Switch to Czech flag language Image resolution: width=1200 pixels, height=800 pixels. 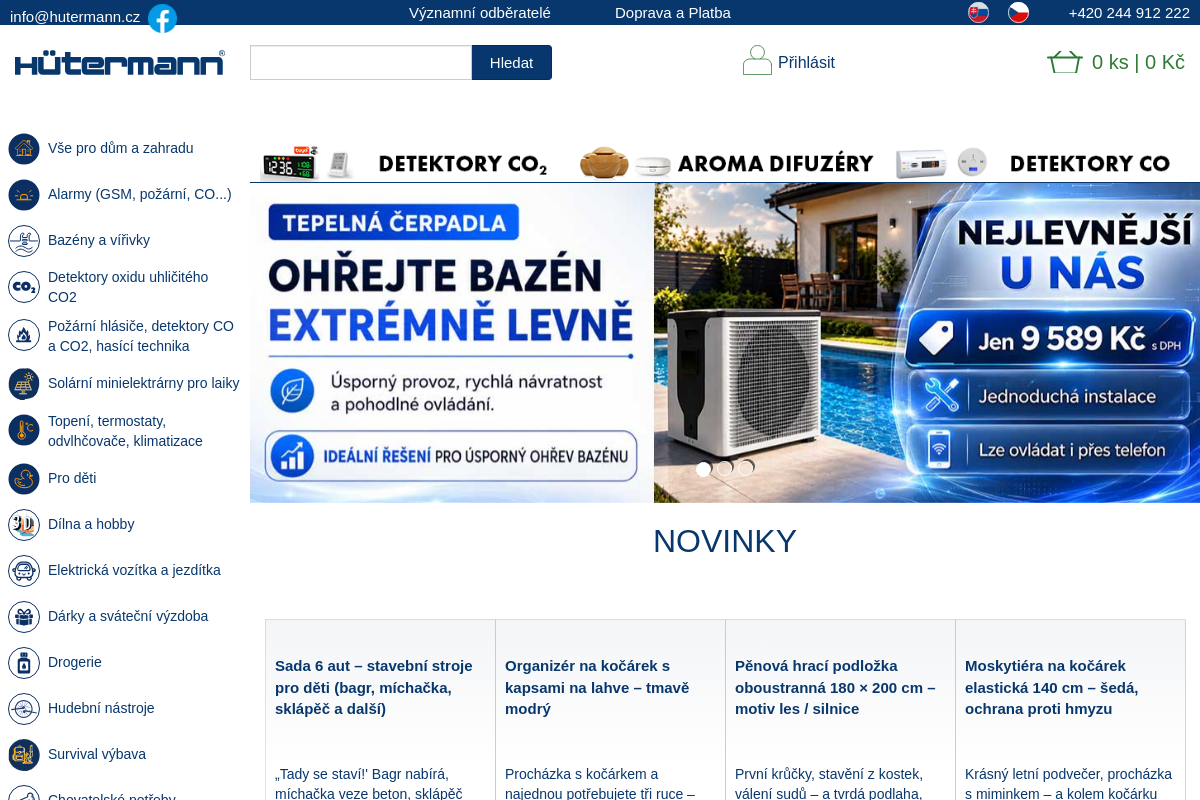pos(1018,13)
